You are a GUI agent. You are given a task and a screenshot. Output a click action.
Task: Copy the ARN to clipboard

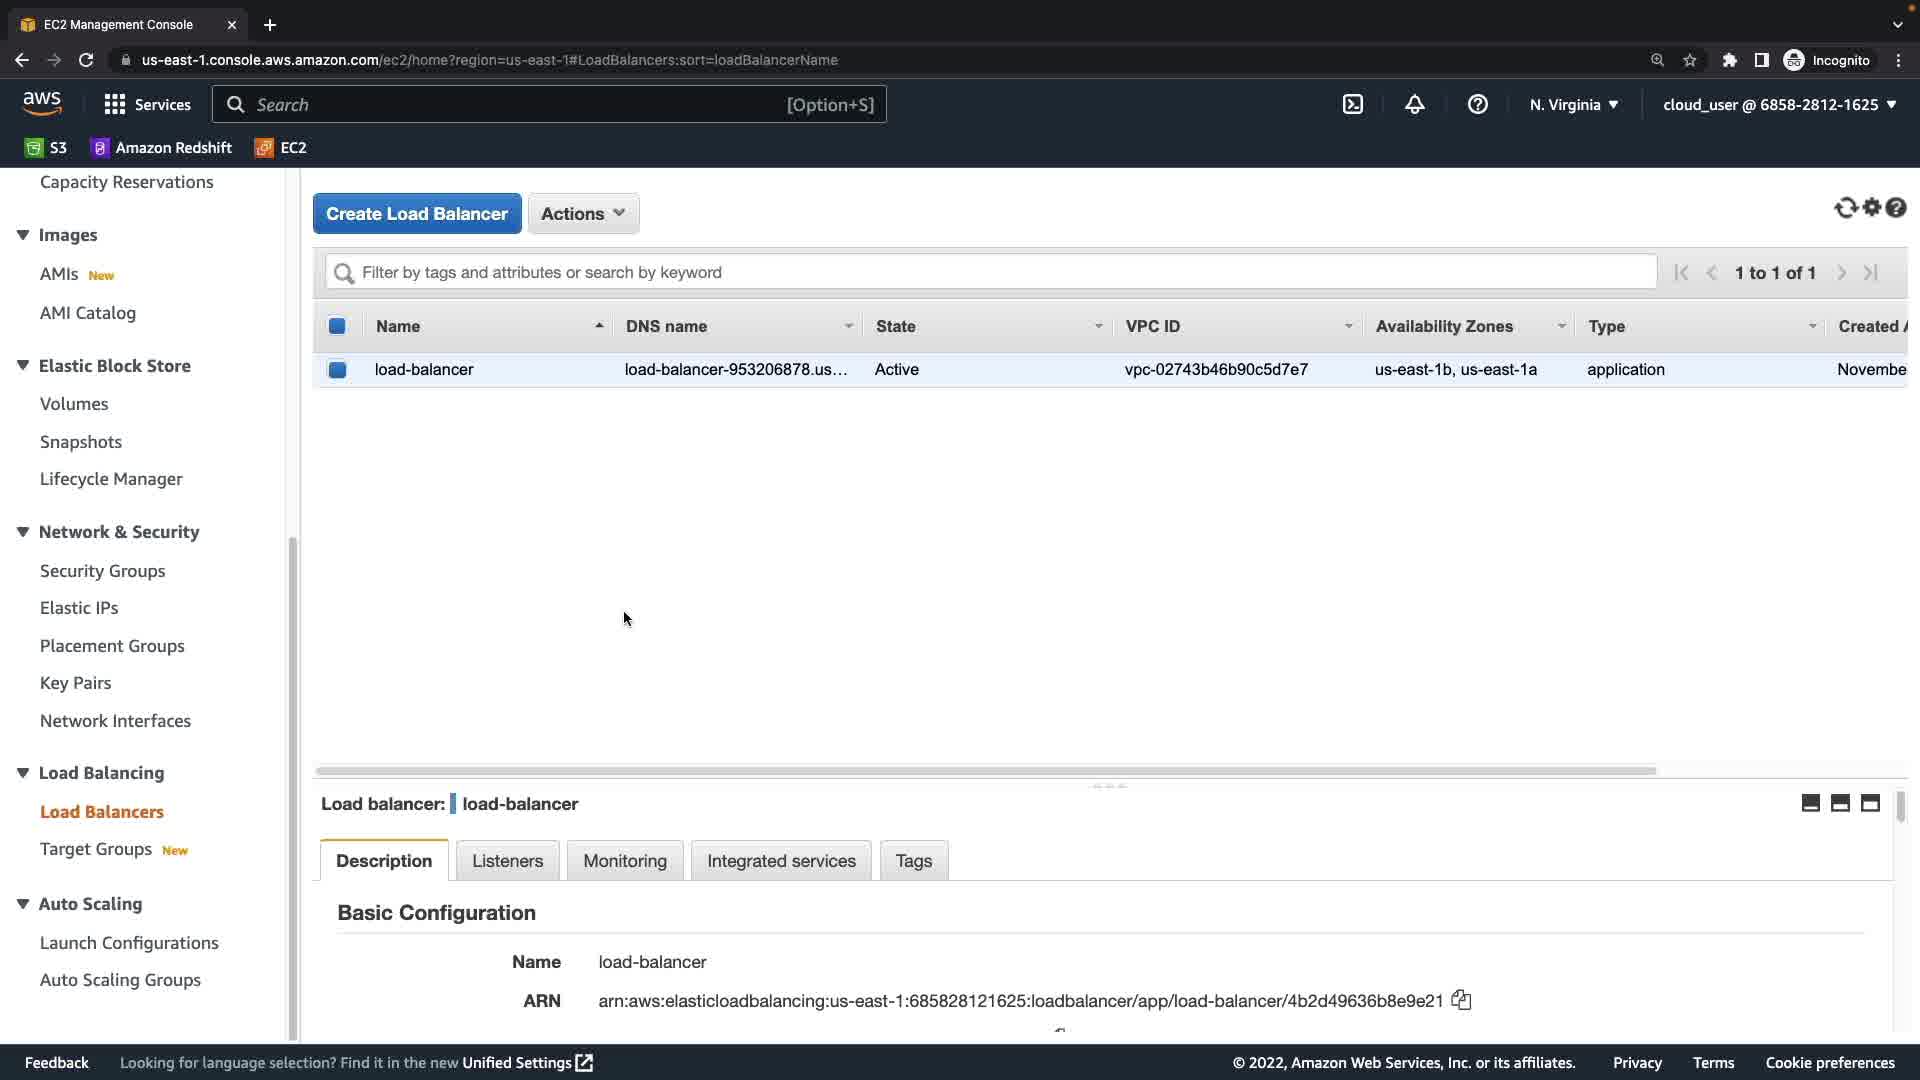point(1461,1000)
